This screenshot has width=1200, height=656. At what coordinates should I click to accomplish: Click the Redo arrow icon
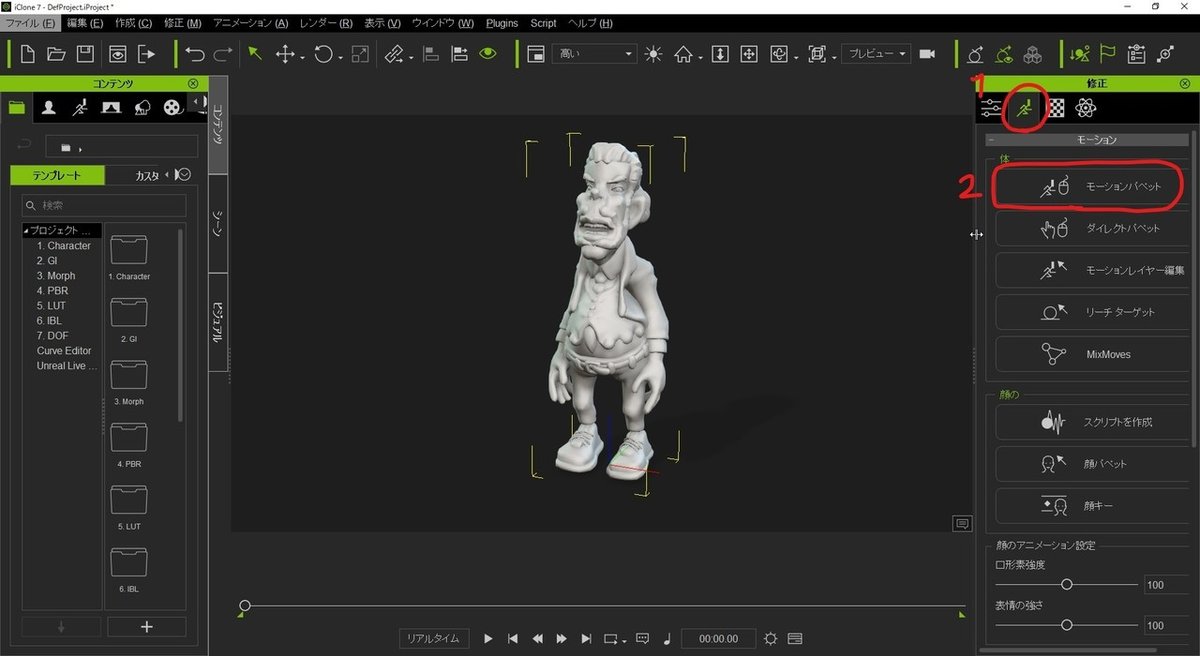(x=223, y=54)
